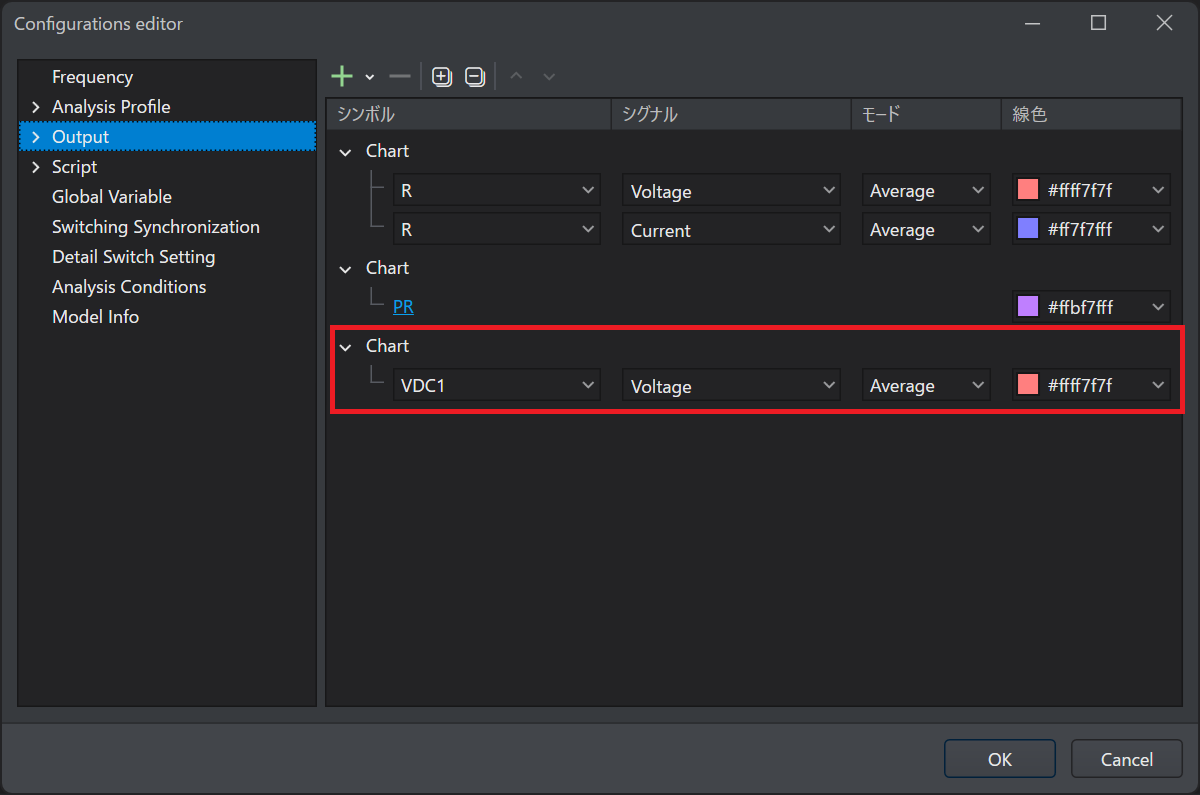Viewport: 1200px width, 795px height.
Task: Expand the Analysis Profile tree node
Action: [x=35, y=107]
